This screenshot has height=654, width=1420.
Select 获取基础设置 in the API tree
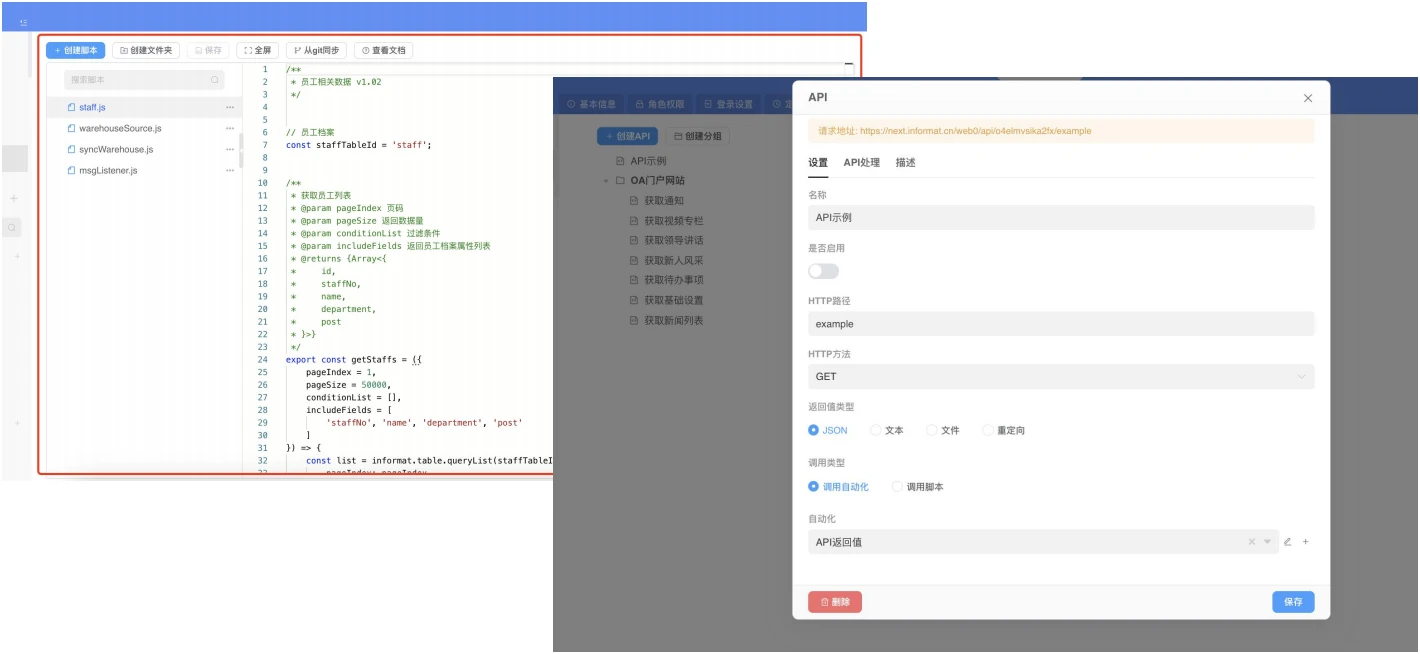point(673,301)
